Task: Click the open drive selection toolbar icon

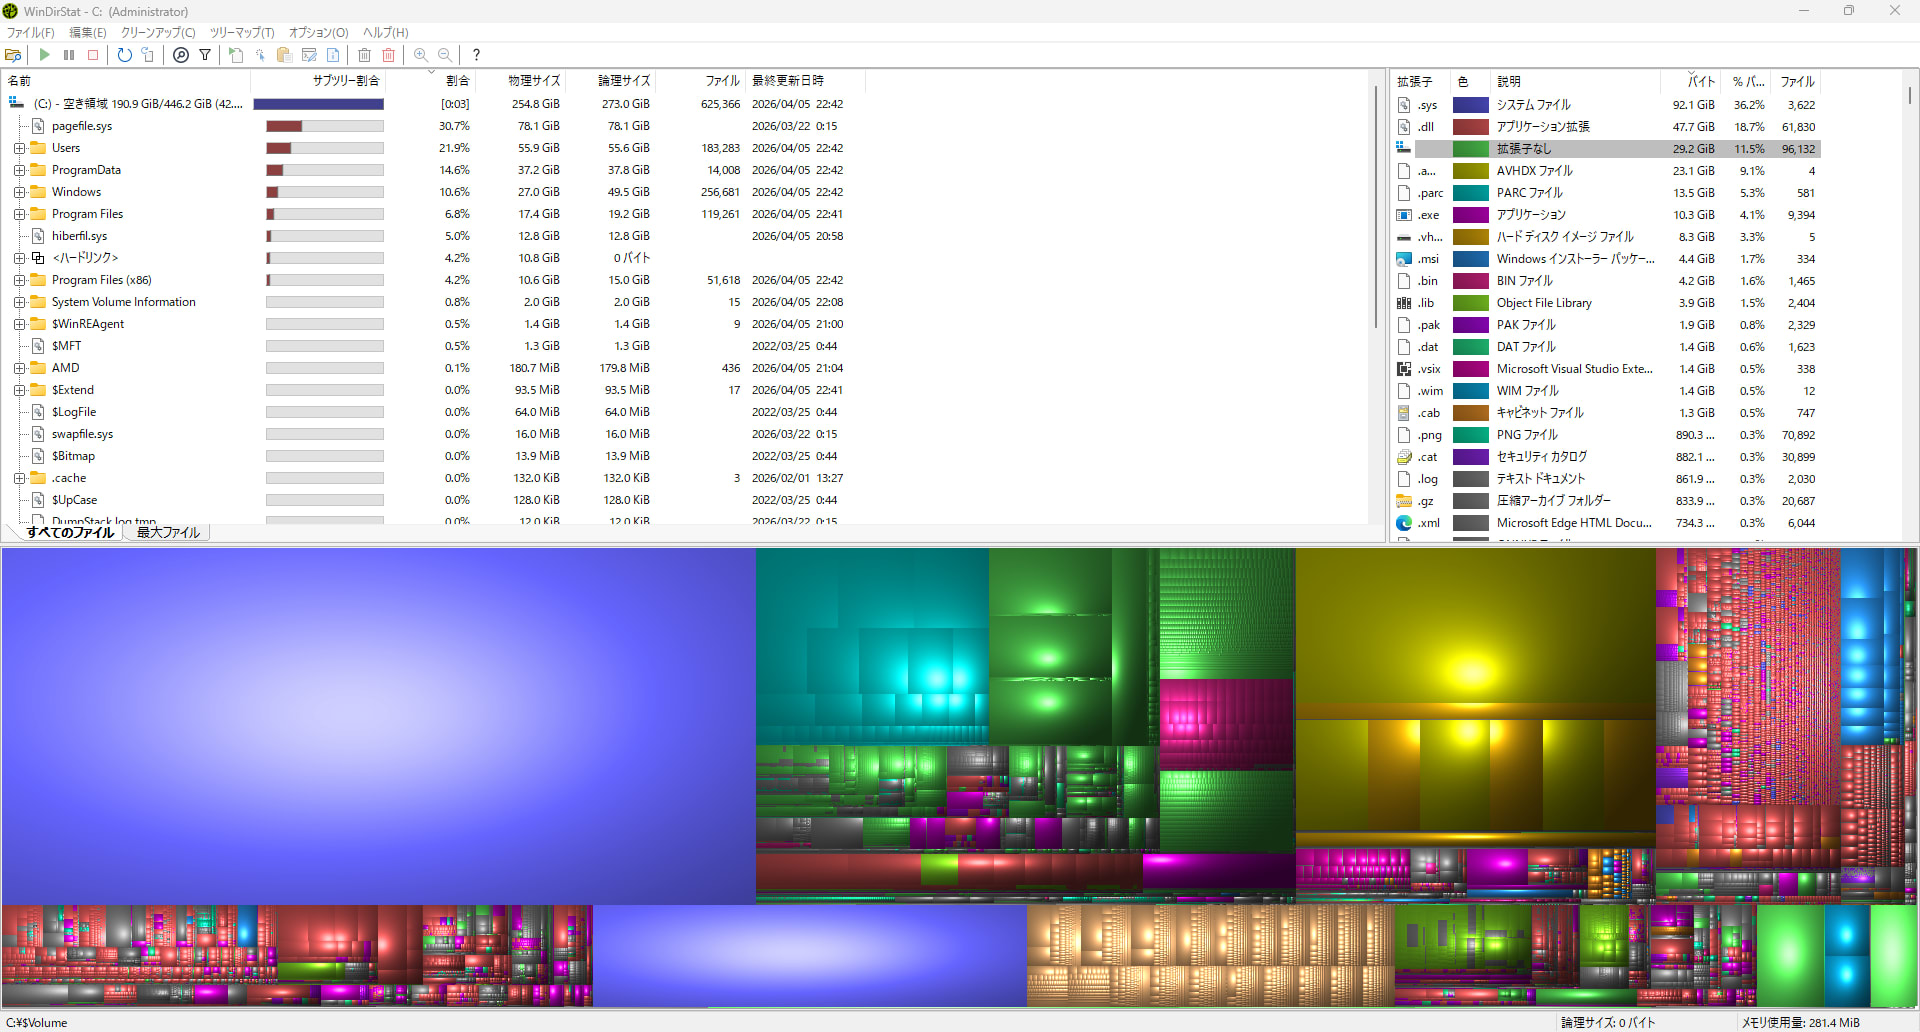Action: pyautogui.click(x=13, y=55)
